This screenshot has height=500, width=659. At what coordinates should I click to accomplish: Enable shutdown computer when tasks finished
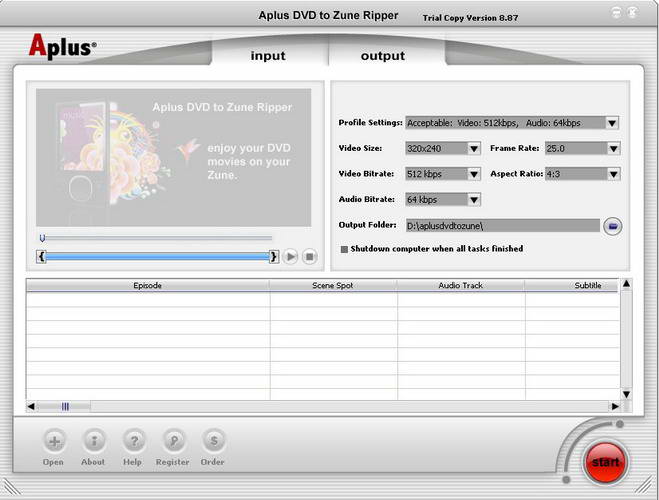pos(344,249)
